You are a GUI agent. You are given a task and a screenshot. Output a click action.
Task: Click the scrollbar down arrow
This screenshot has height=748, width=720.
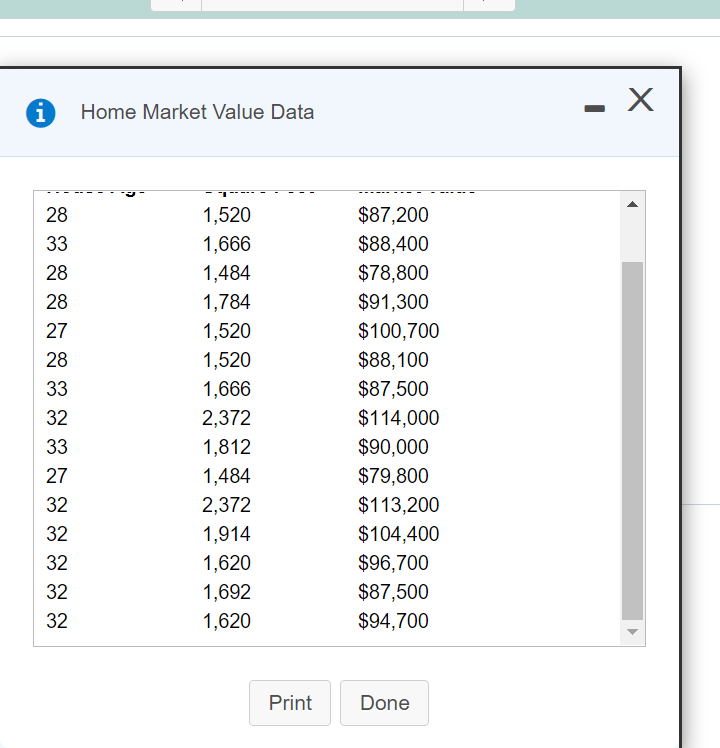632,632
